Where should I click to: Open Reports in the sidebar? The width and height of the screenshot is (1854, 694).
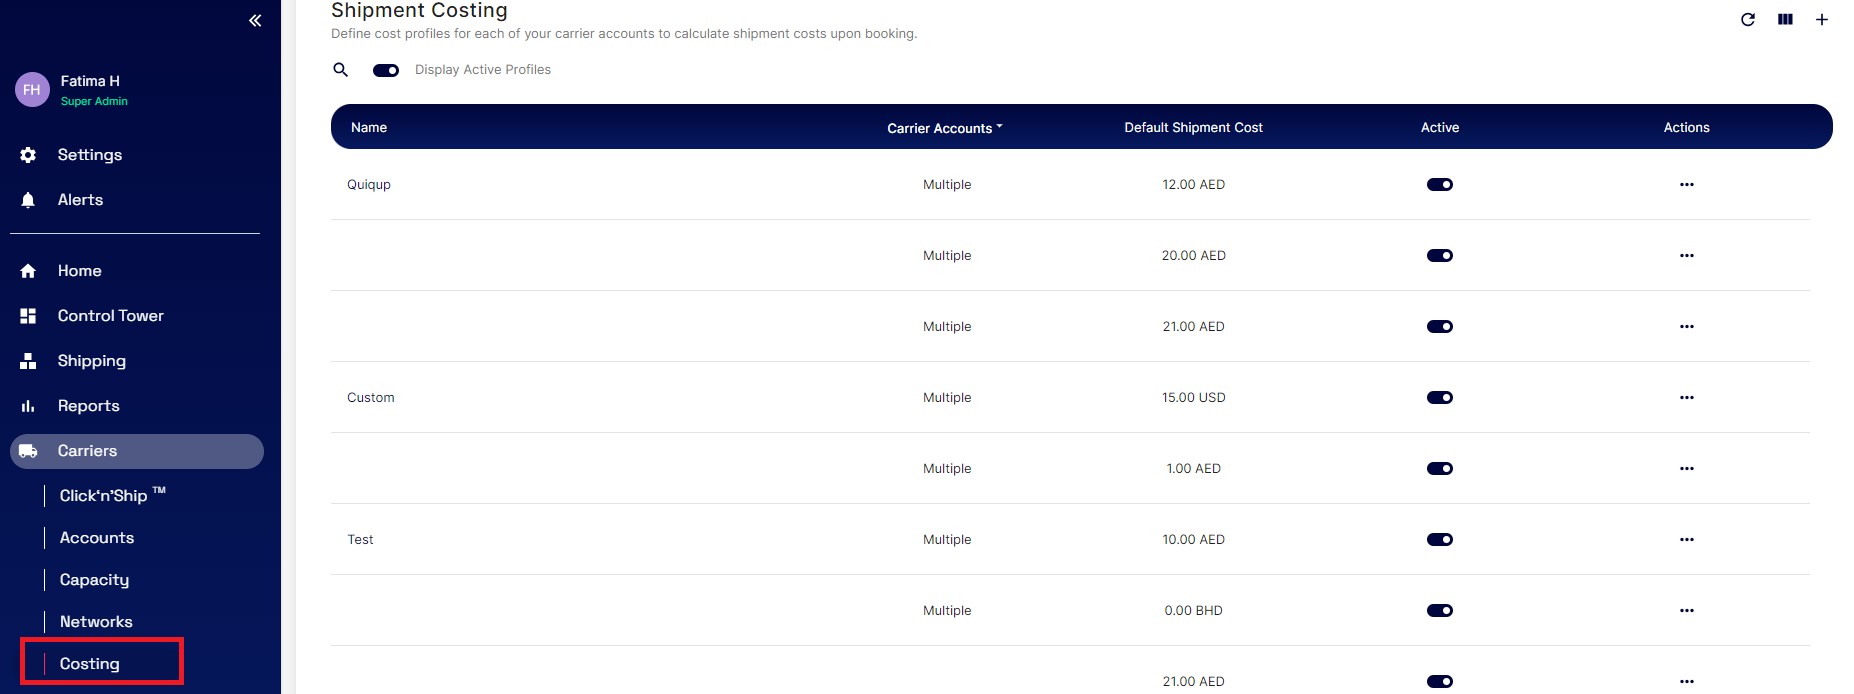(x=88, y=406)
